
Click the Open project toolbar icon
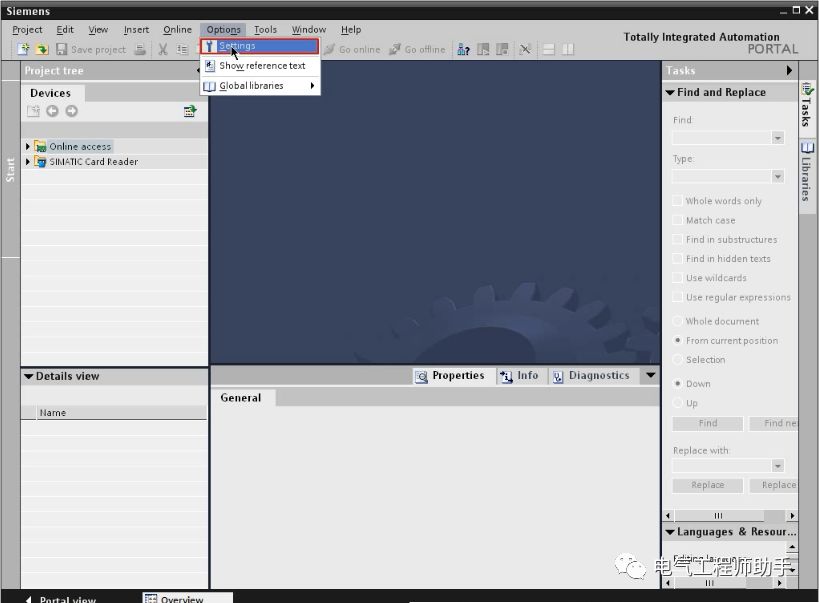[x=42, y=49]
